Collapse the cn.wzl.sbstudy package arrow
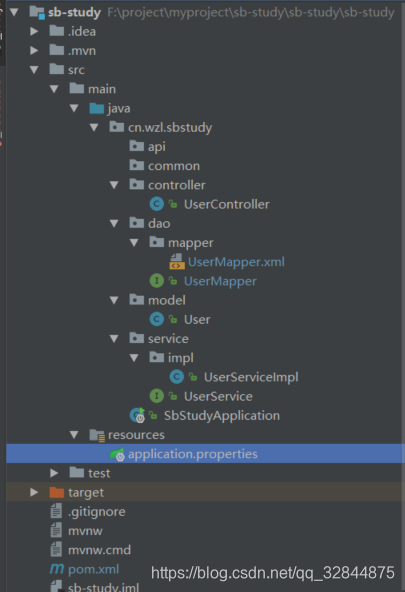 (94, 127)
